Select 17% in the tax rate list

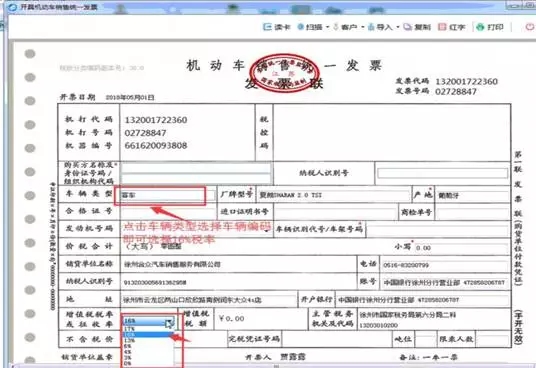148,329
